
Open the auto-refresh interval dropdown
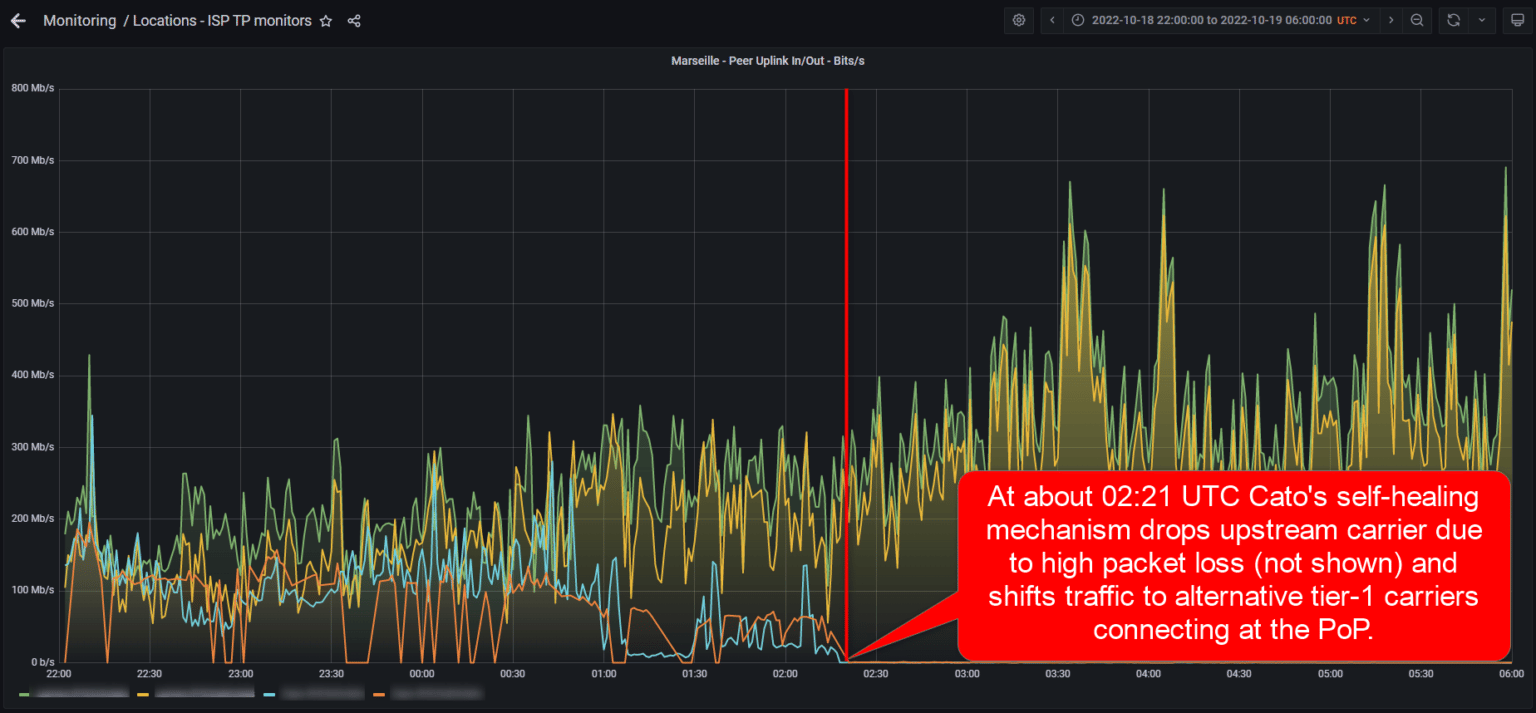tap(1482, 20)
